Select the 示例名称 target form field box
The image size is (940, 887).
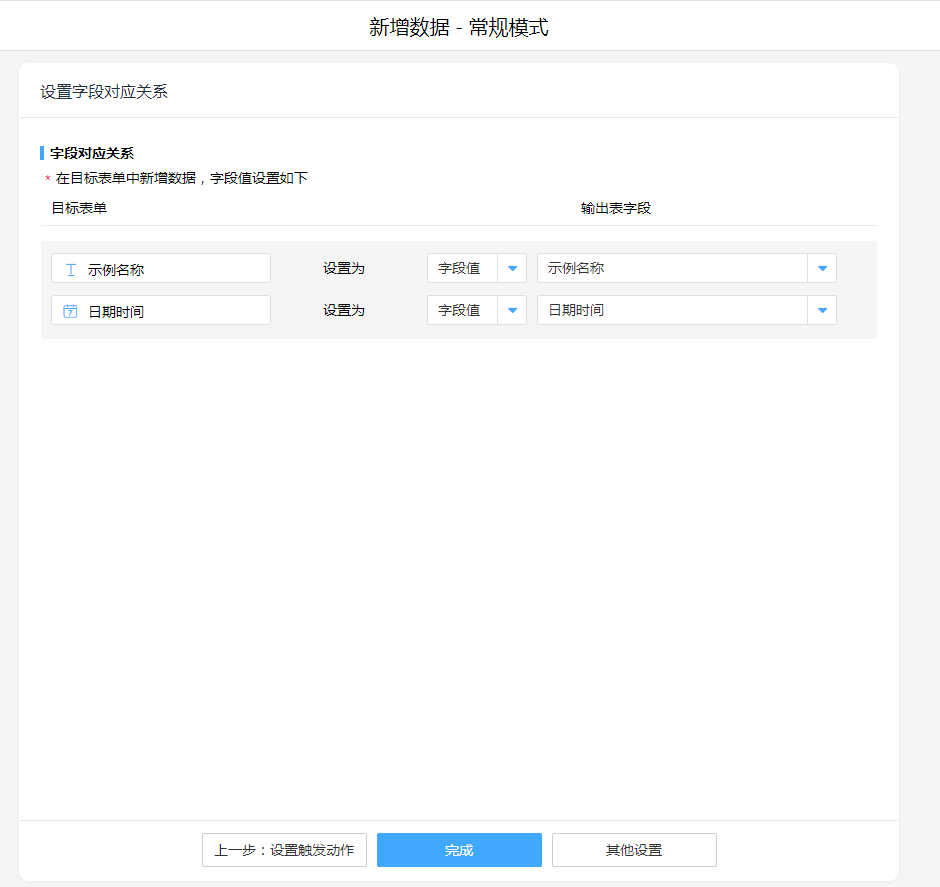click(161, 269)
